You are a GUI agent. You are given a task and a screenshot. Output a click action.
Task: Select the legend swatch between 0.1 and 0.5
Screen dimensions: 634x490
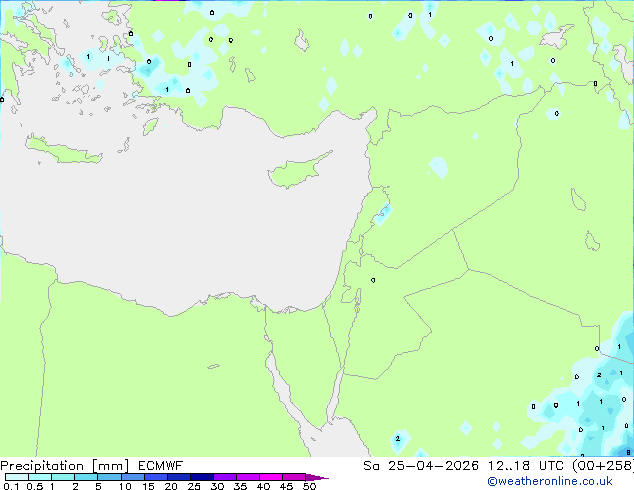(17, 477)
